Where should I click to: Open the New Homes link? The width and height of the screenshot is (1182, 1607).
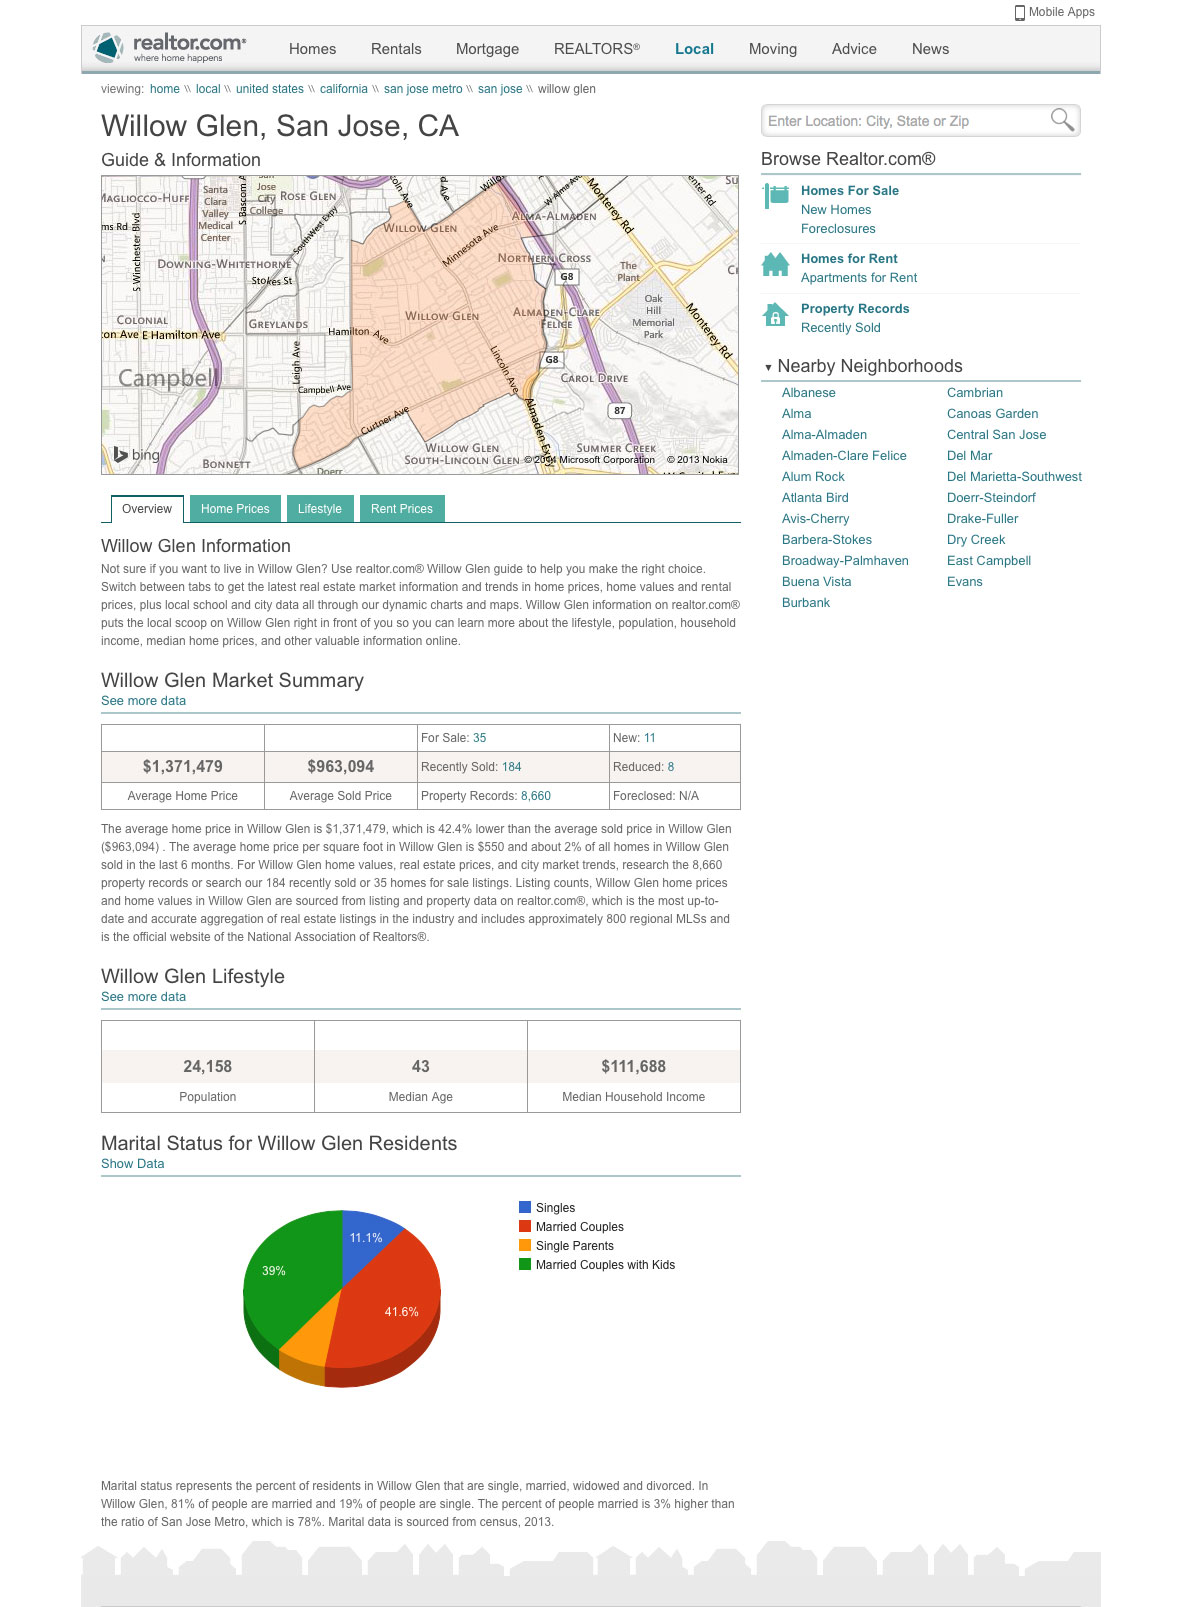836,210
